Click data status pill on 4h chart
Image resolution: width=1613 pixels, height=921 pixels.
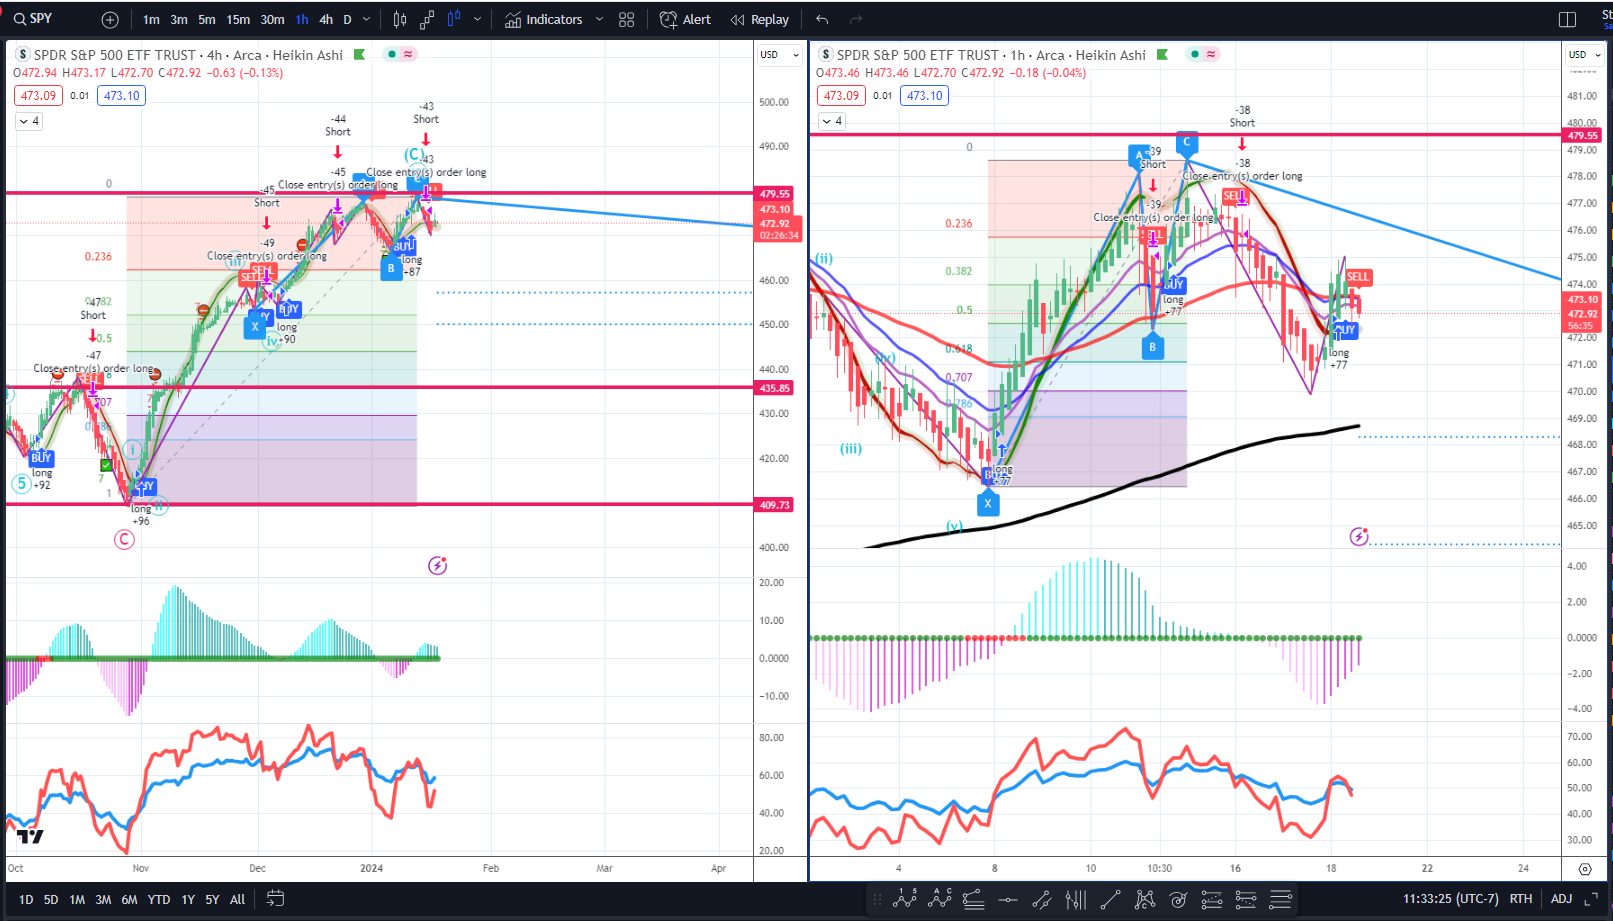400,54
